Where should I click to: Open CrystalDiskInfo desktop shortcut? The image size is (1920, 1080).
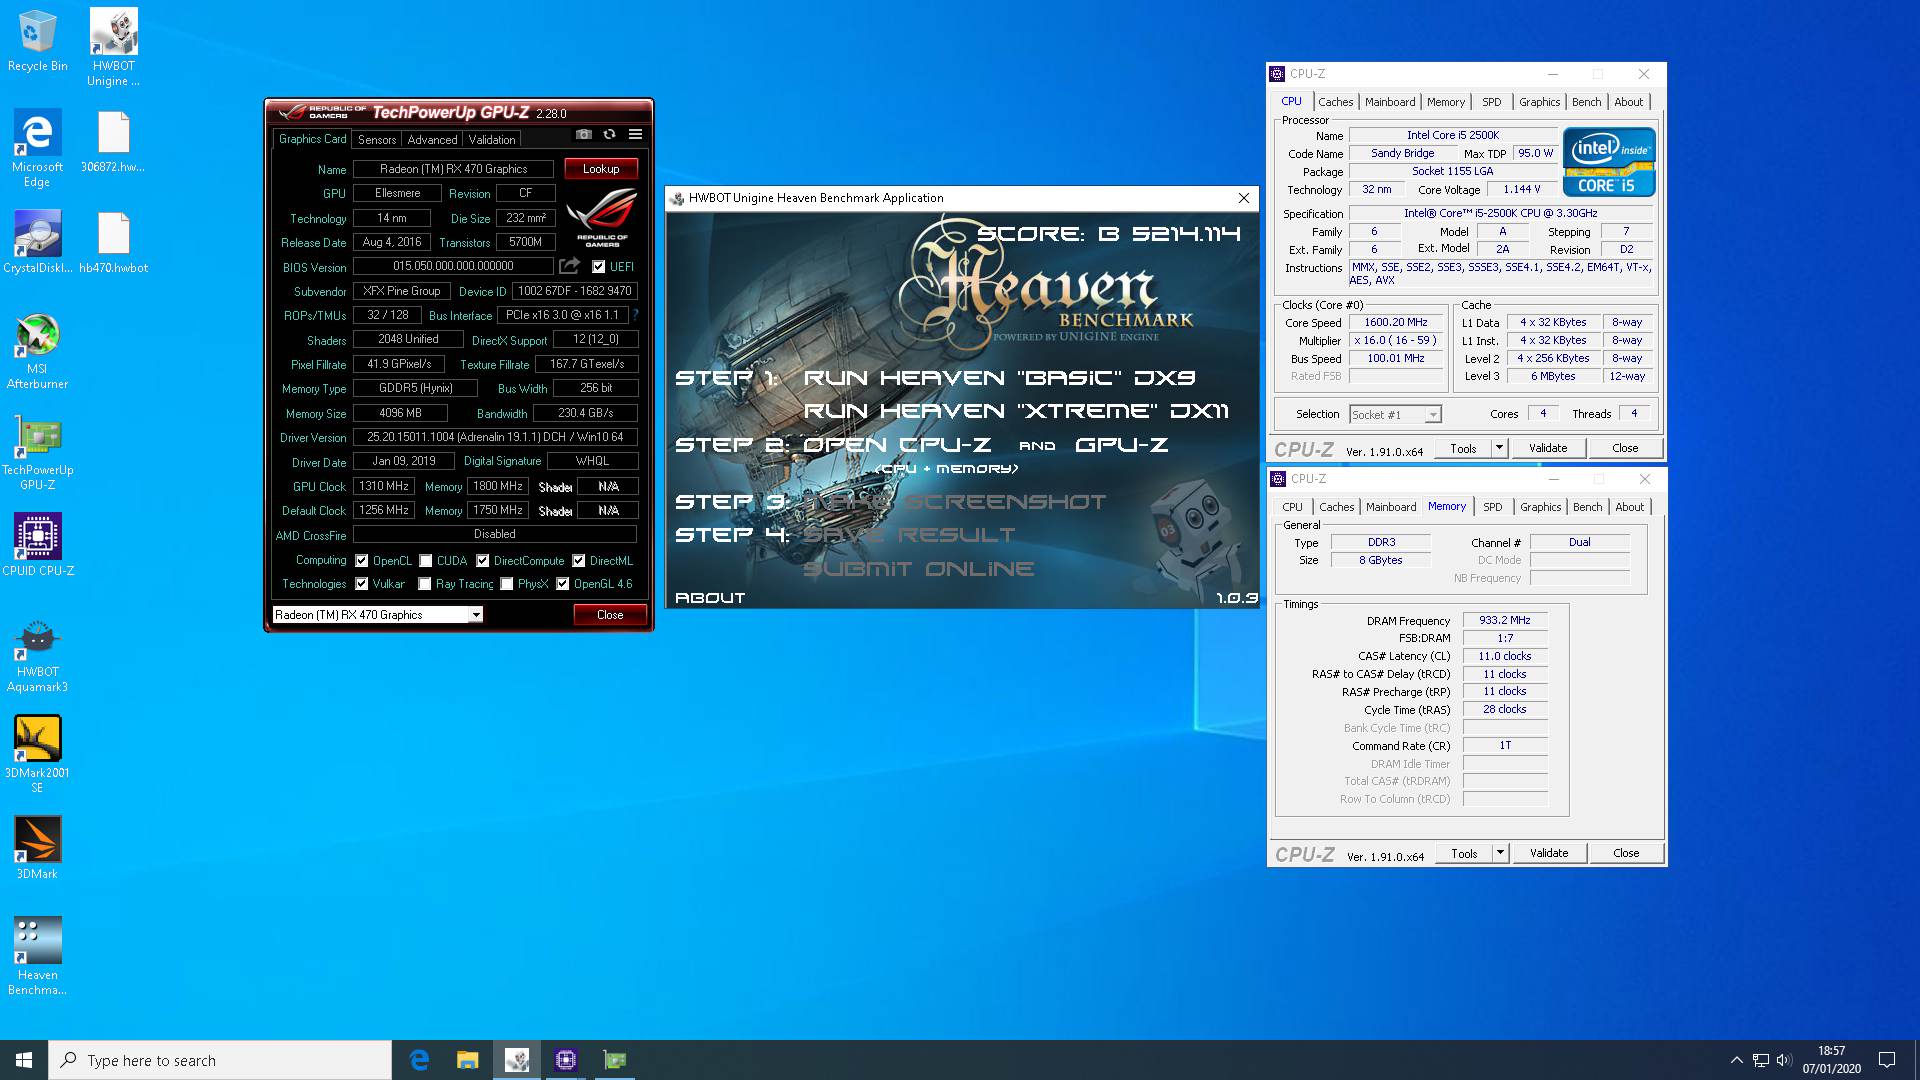tap(37, 242)
